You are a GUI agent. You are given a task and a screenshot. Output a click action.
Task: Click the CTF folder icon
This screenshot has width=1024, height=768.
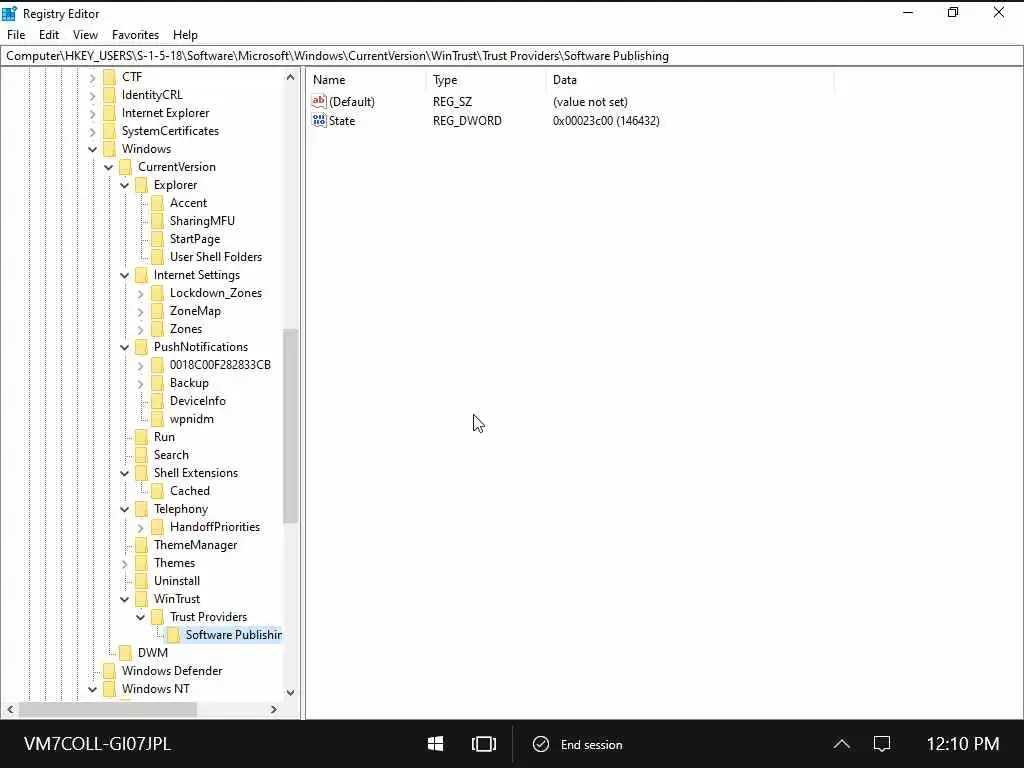pyautogui.click(x=110, y=76)
